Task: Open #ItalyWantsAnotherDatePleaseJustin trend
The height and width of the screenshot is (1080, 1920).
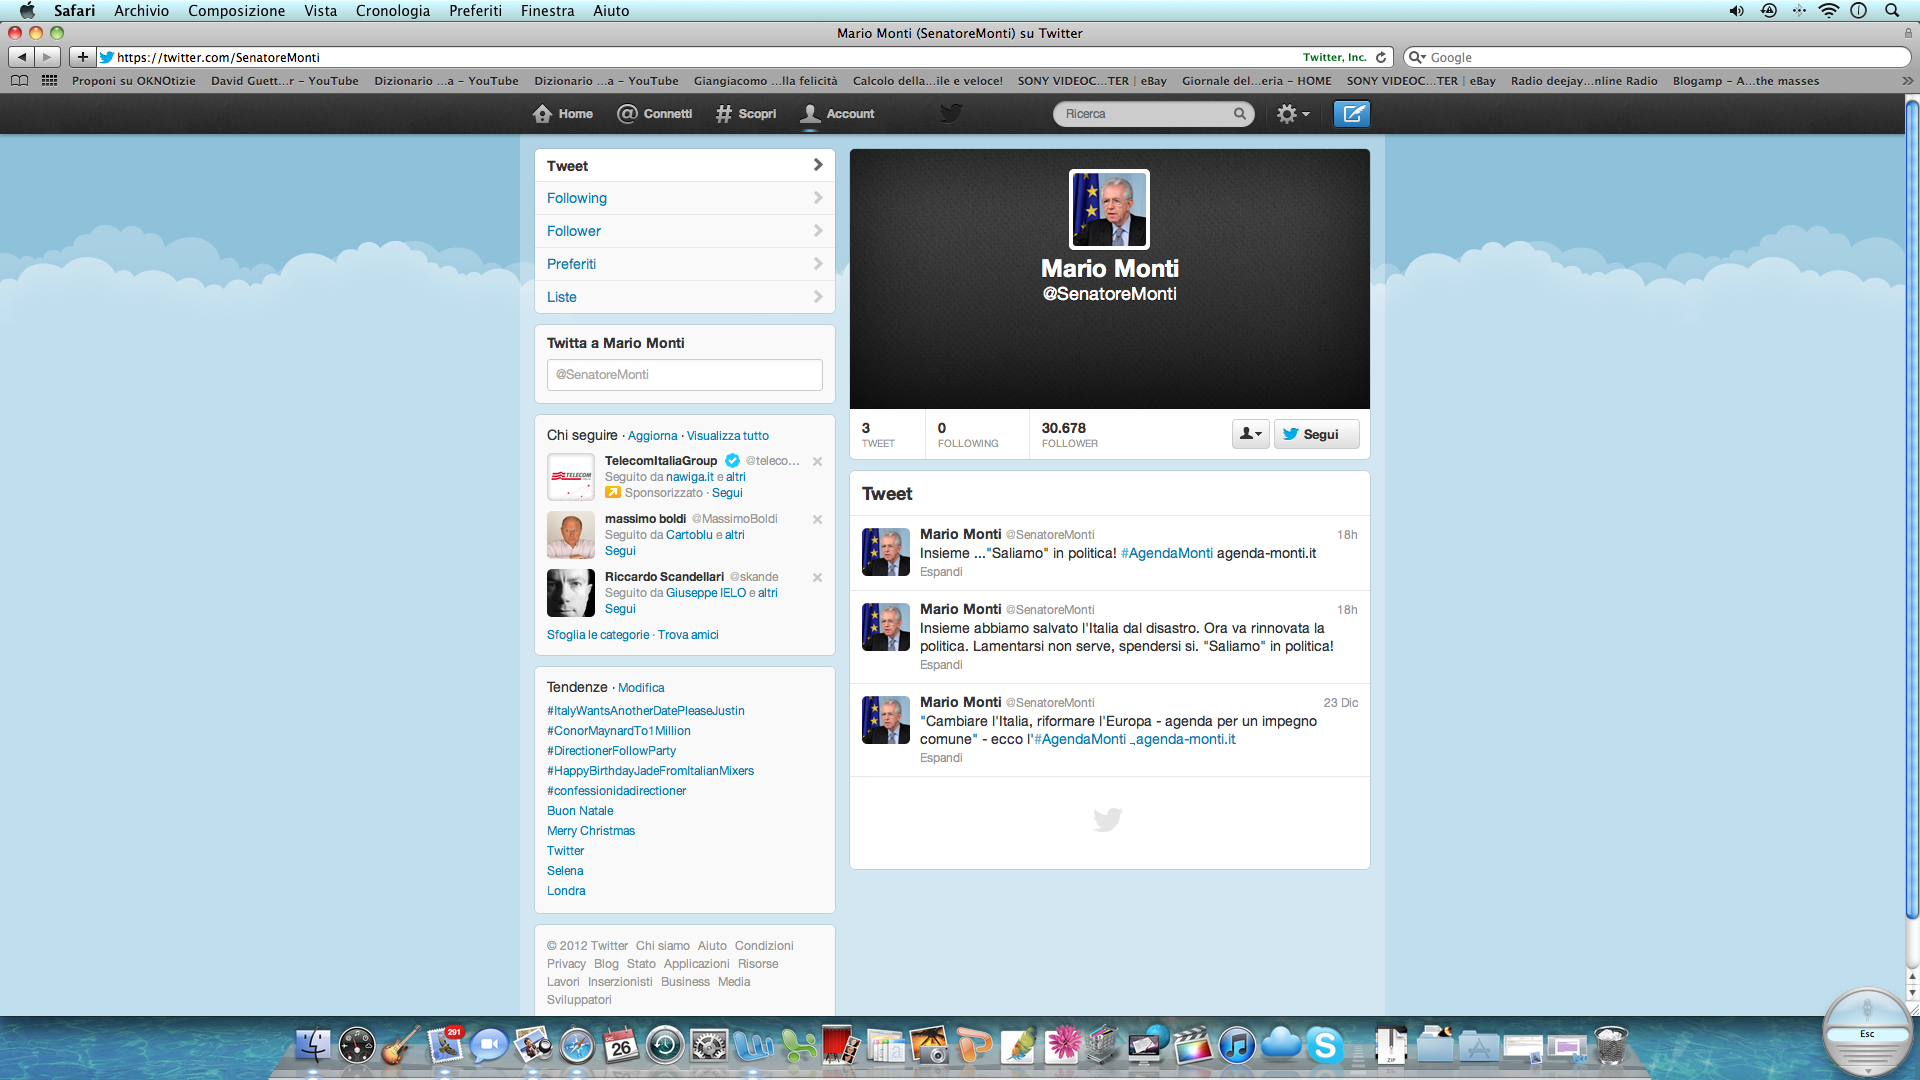Action: coord(646,711)
